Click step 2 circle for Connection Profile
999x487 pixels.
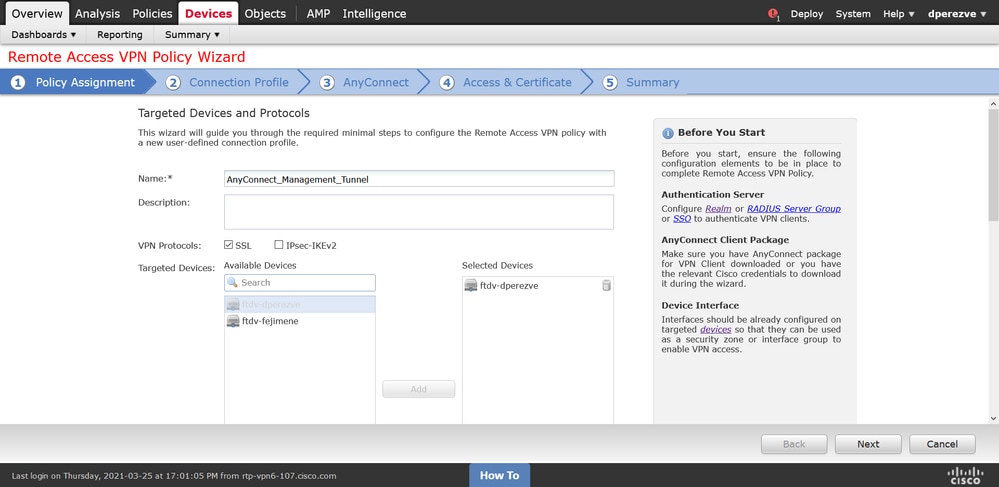(x=173, y=82)
